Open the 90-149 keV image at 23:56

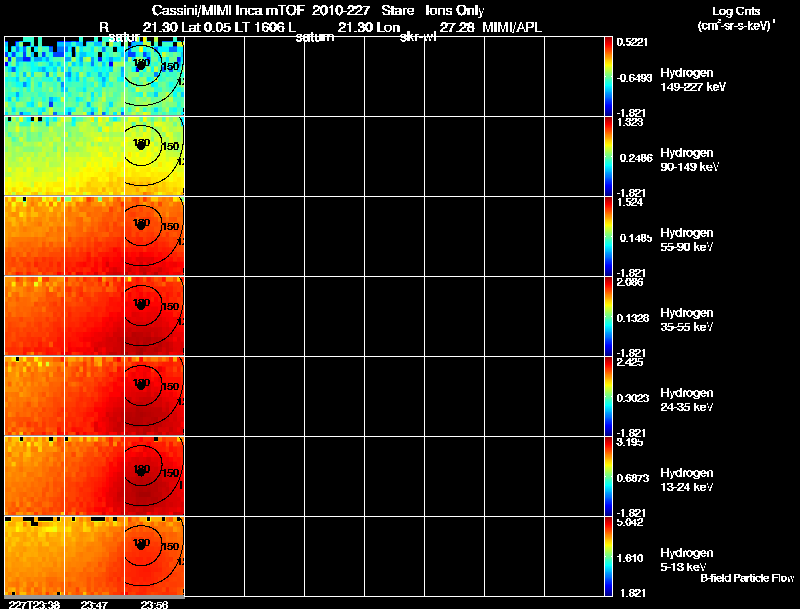pos(155,156)
